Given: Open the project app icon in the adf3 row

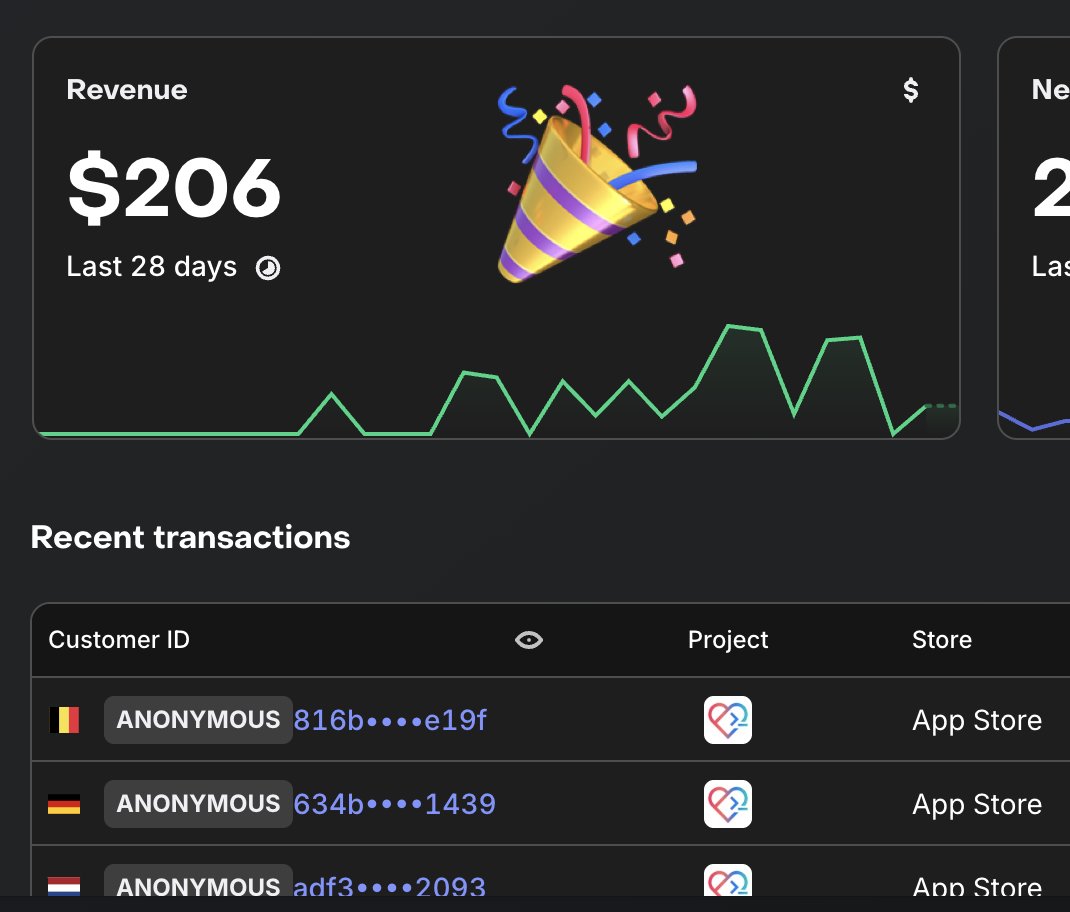Looking at the screenshot, I should pos(727,880).
